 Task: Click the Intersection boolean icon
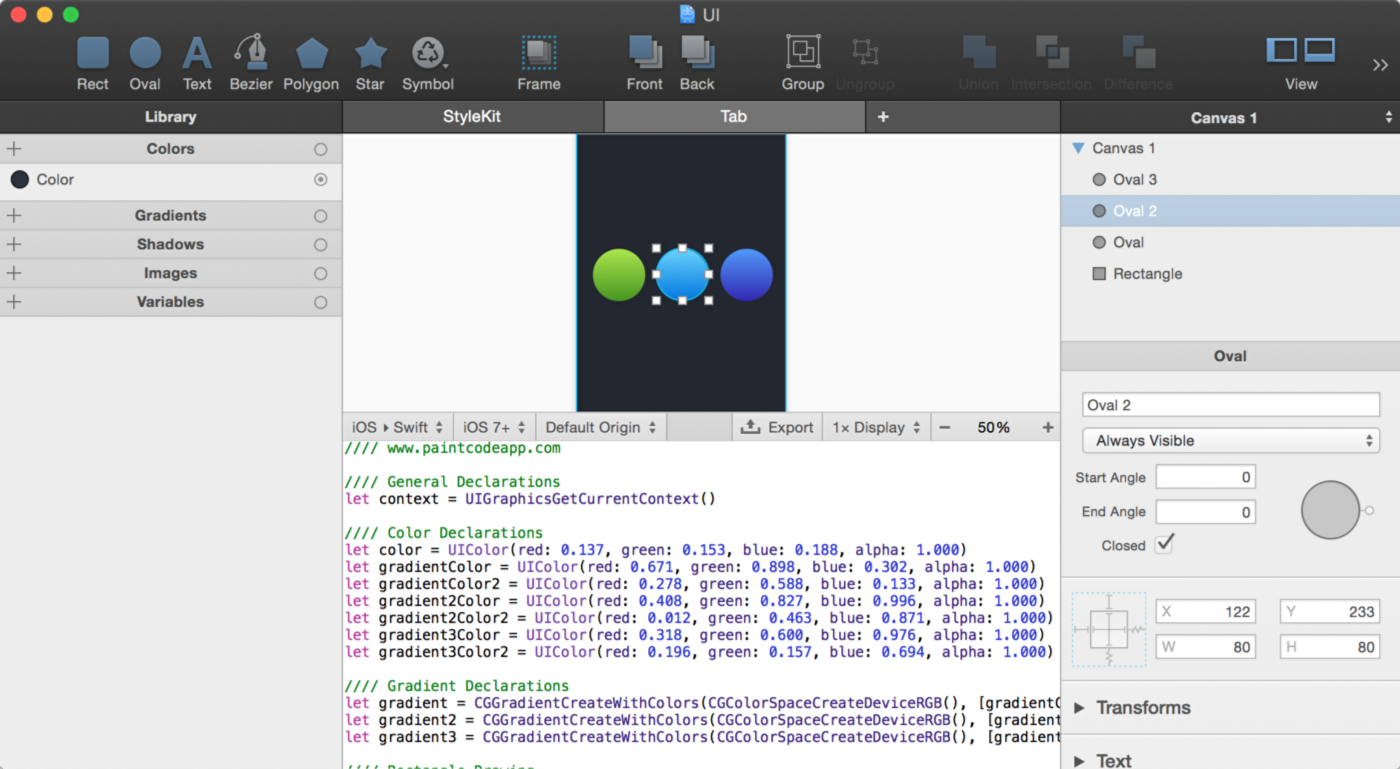point(1051,52)
